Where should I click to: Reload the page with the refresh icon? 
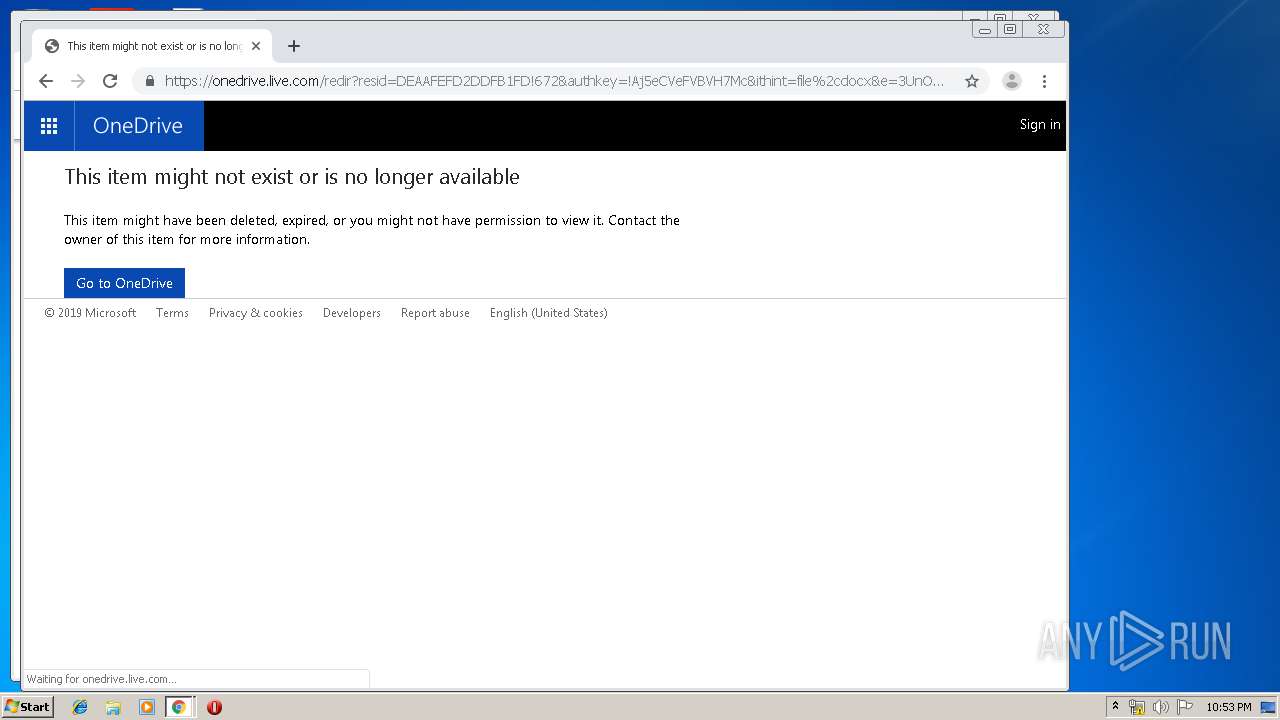tap(110, 81)
